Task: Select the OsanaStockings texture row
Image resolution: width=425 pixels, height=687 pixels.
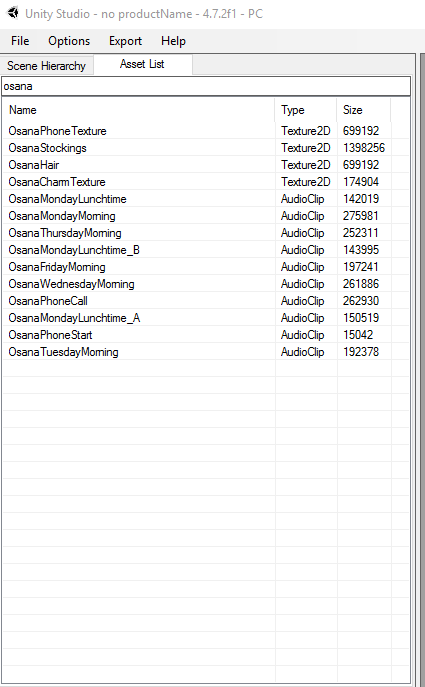Action: 206,148
